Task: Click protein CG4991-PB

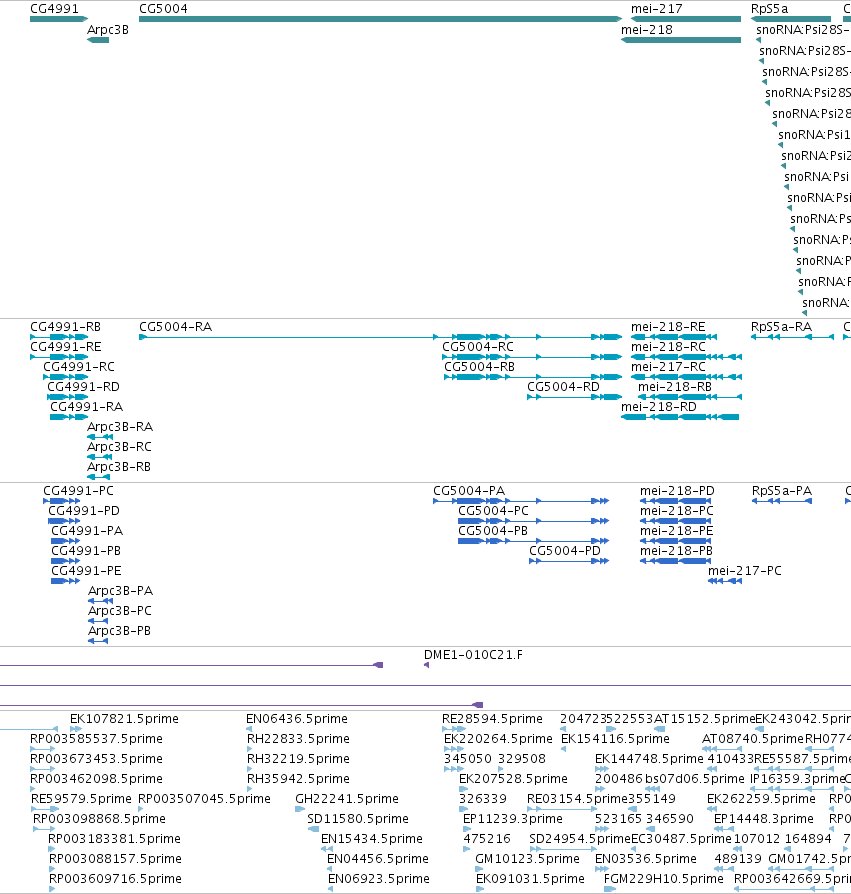Action: coord(86,551)
